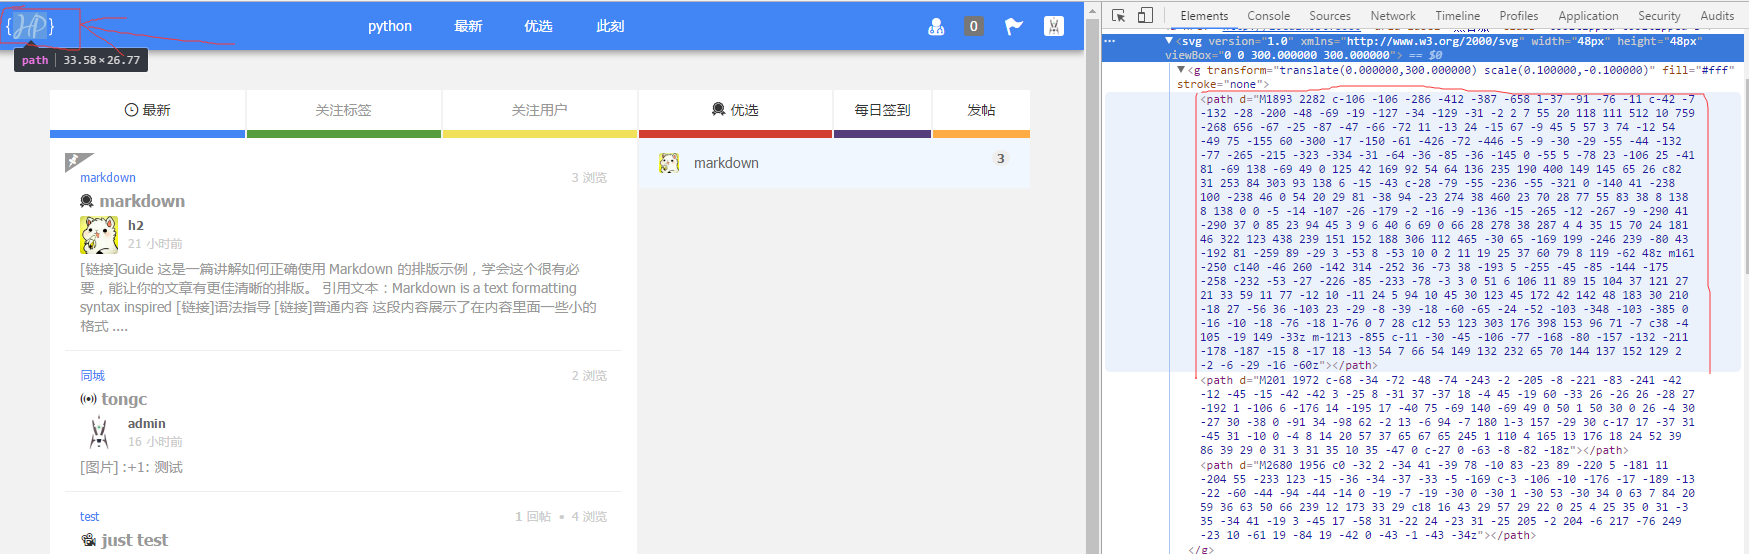Click user h2's cat avatar
This screenshot has width=1749, height=554.
pyautogui.click(x=99, y=235)
